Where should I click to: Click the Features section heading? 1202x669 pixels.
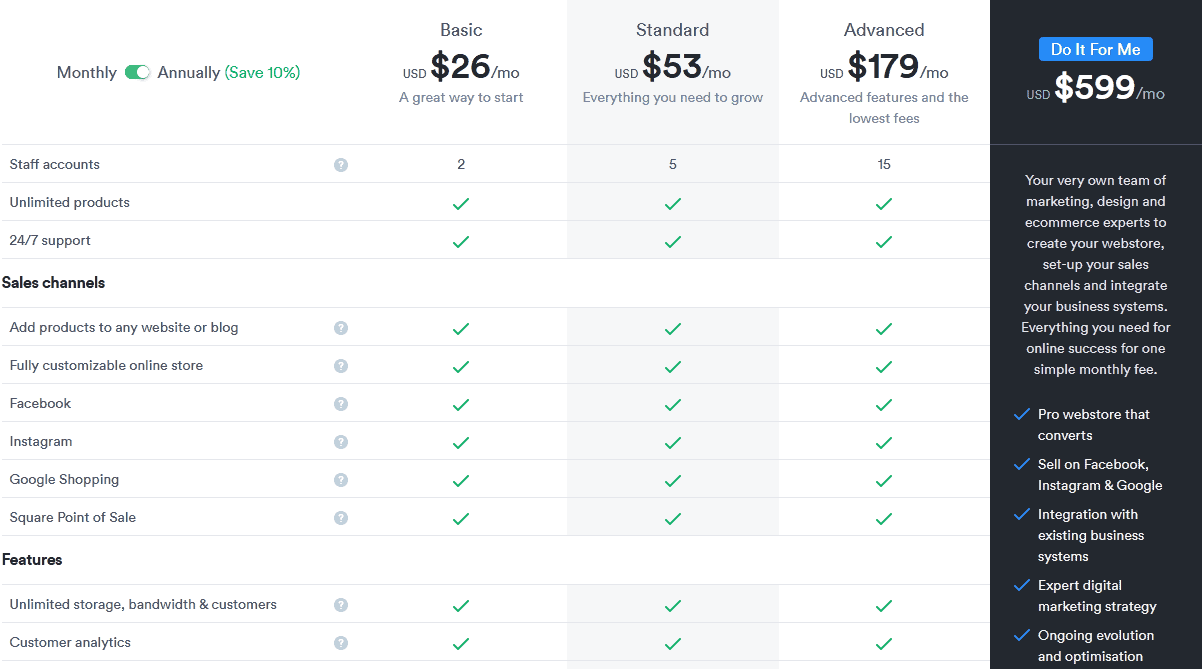coord(32,560)
